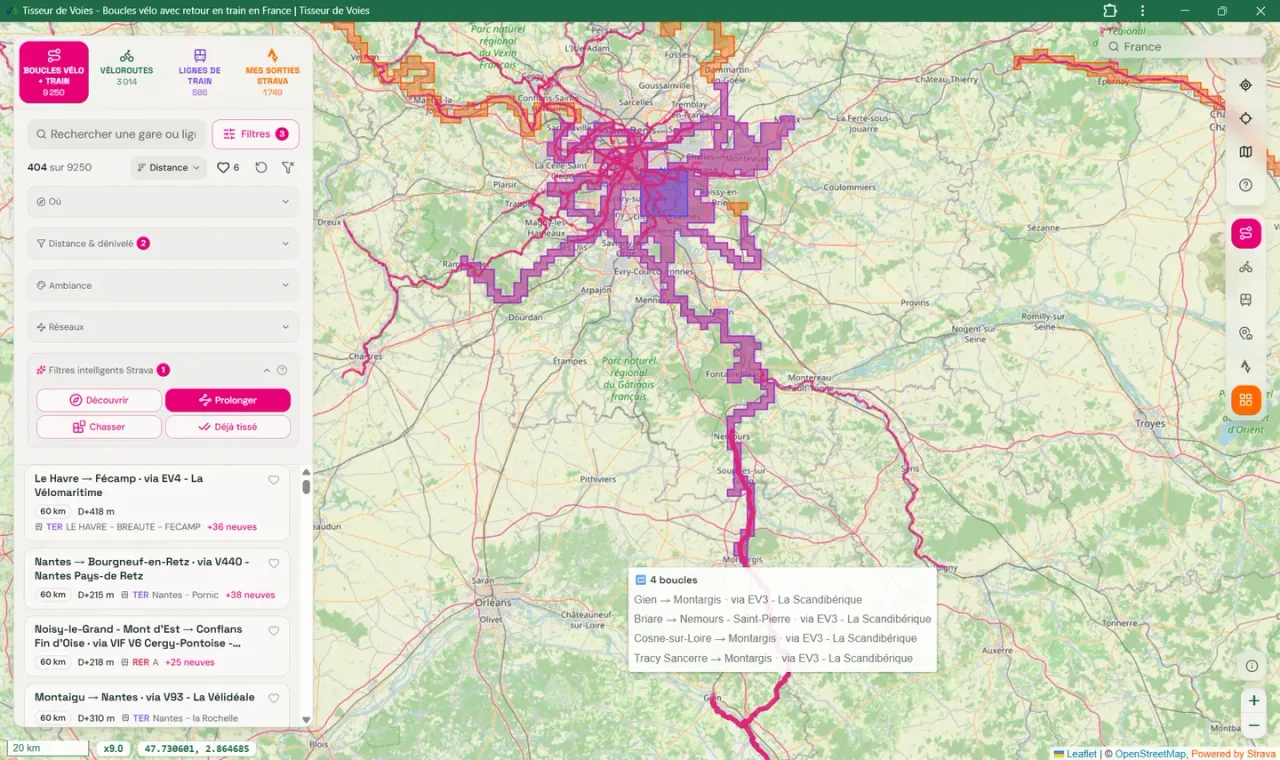Switch to Mes sorties Strava tab
Viewport: 1280px width, 760px height.
pyautogui.click(x=272, y=72)
